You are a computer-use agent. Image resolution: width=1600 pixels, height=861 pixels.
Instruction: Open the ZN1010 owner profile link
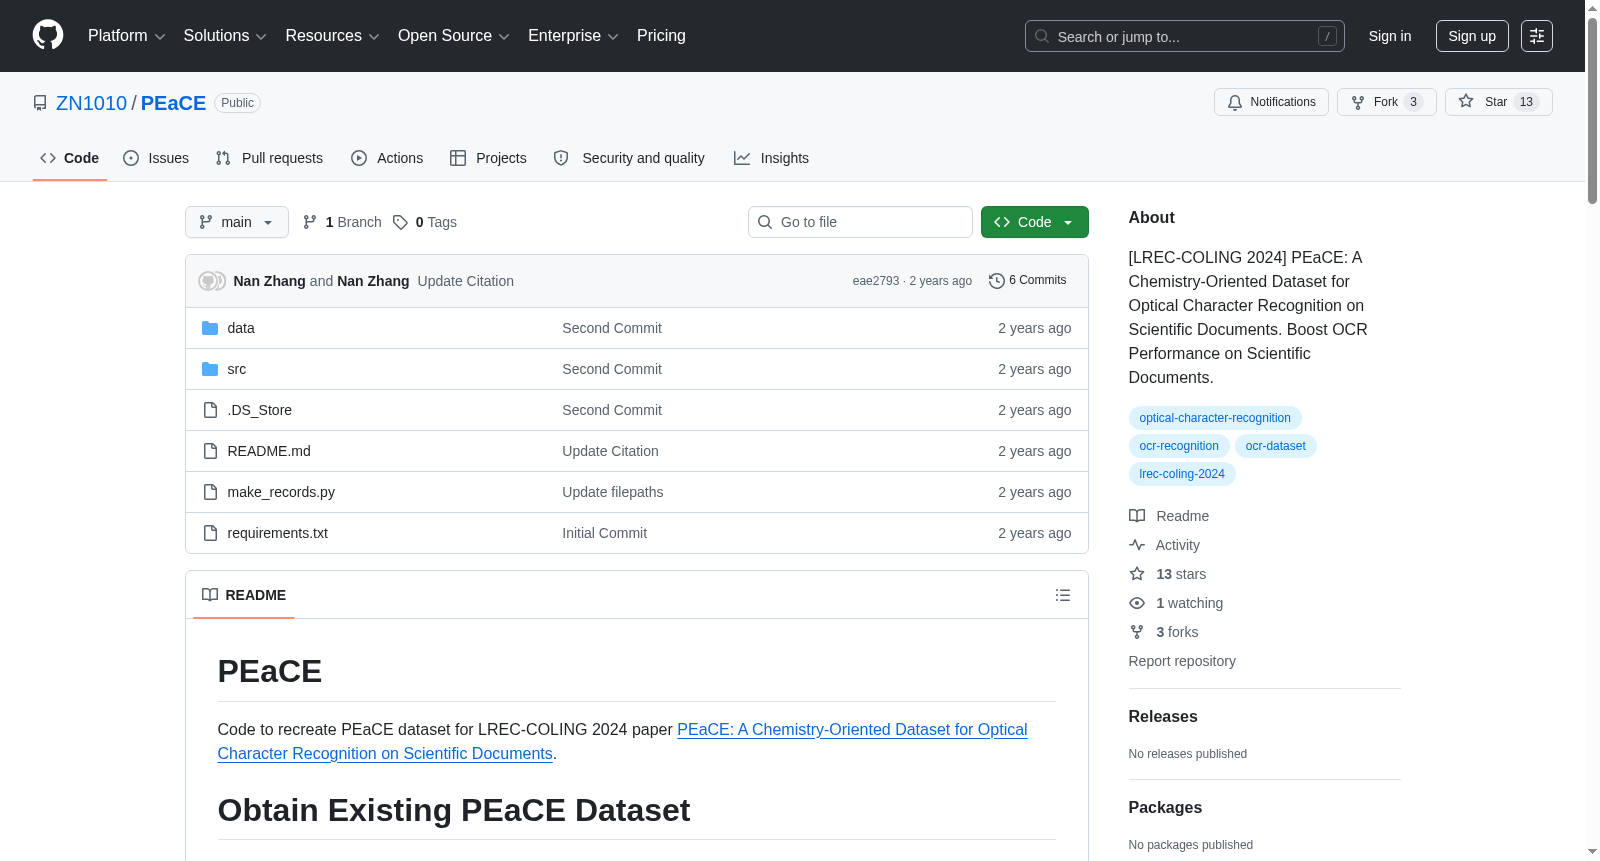click(x=92, y=103)
